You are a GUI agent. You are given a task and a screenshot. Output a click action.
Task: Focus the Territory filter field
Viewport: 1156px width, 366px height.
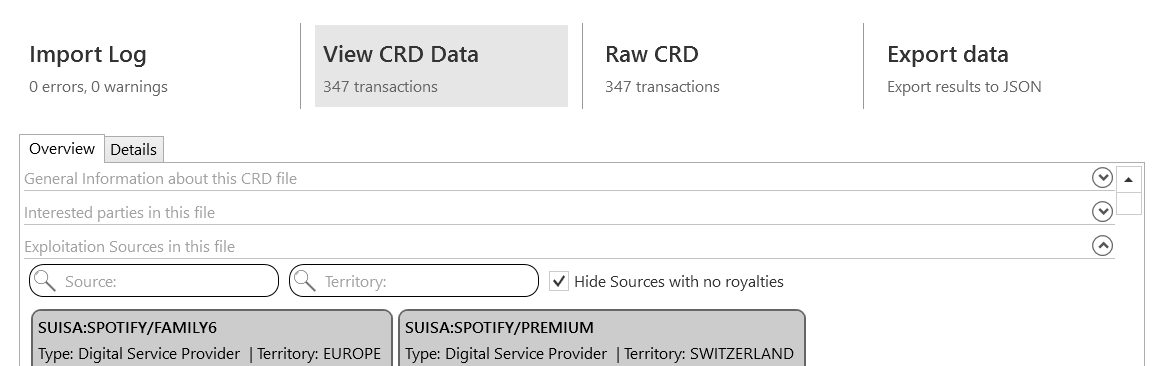point(414,281)
